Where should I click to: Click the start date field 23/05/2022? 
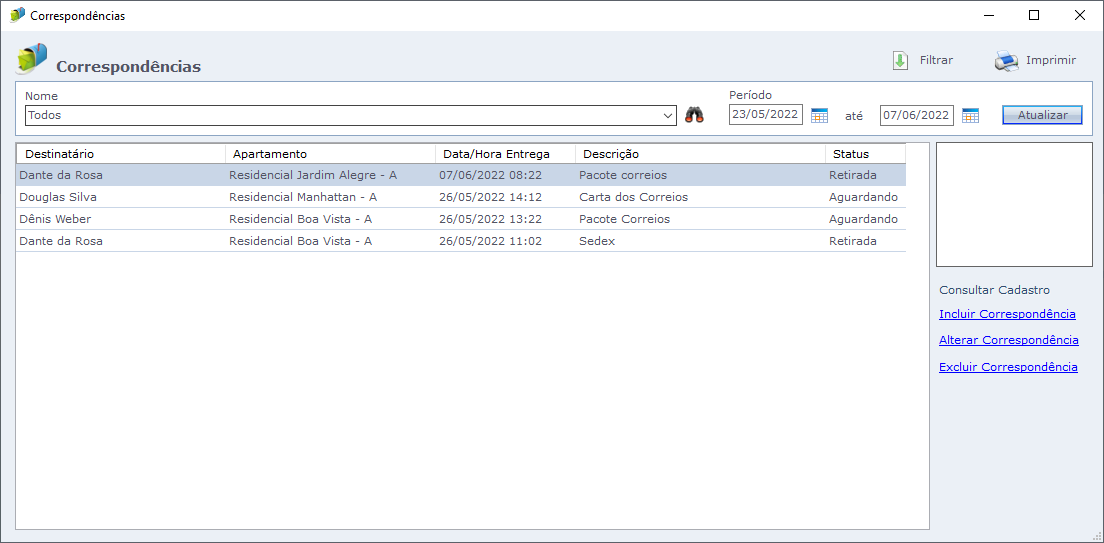[765, 115]
